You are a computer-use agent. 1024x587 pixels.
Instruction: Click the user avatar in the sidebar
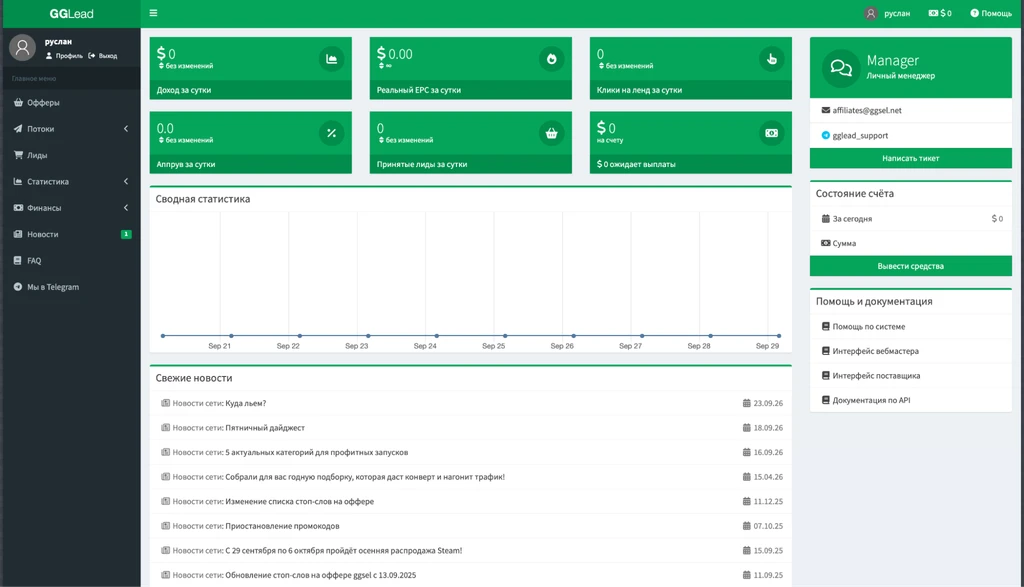click(x=22, y=48)
